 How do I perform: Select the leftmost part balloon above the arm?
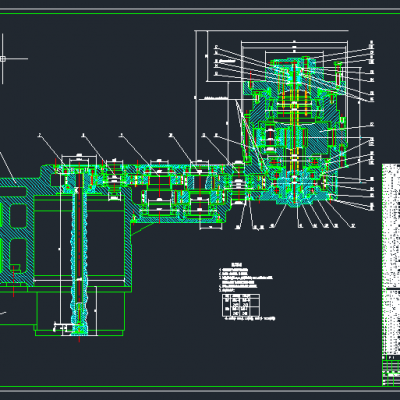point(40,135)
